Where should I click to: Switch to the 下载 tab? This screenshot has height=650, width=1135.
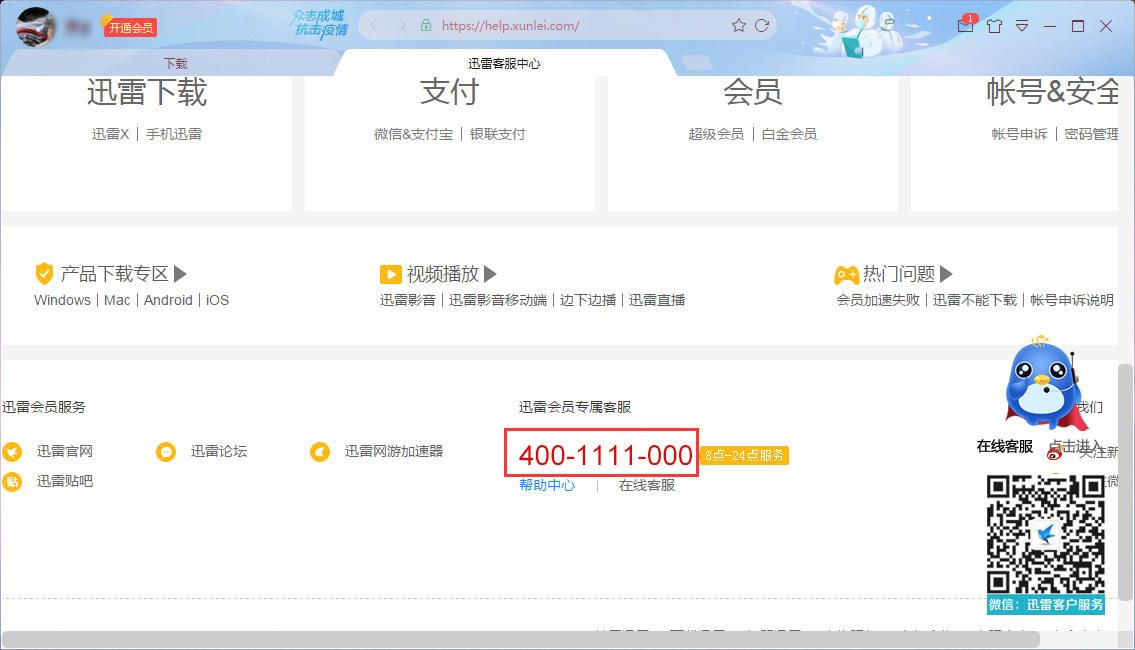[x=175, y=62]
